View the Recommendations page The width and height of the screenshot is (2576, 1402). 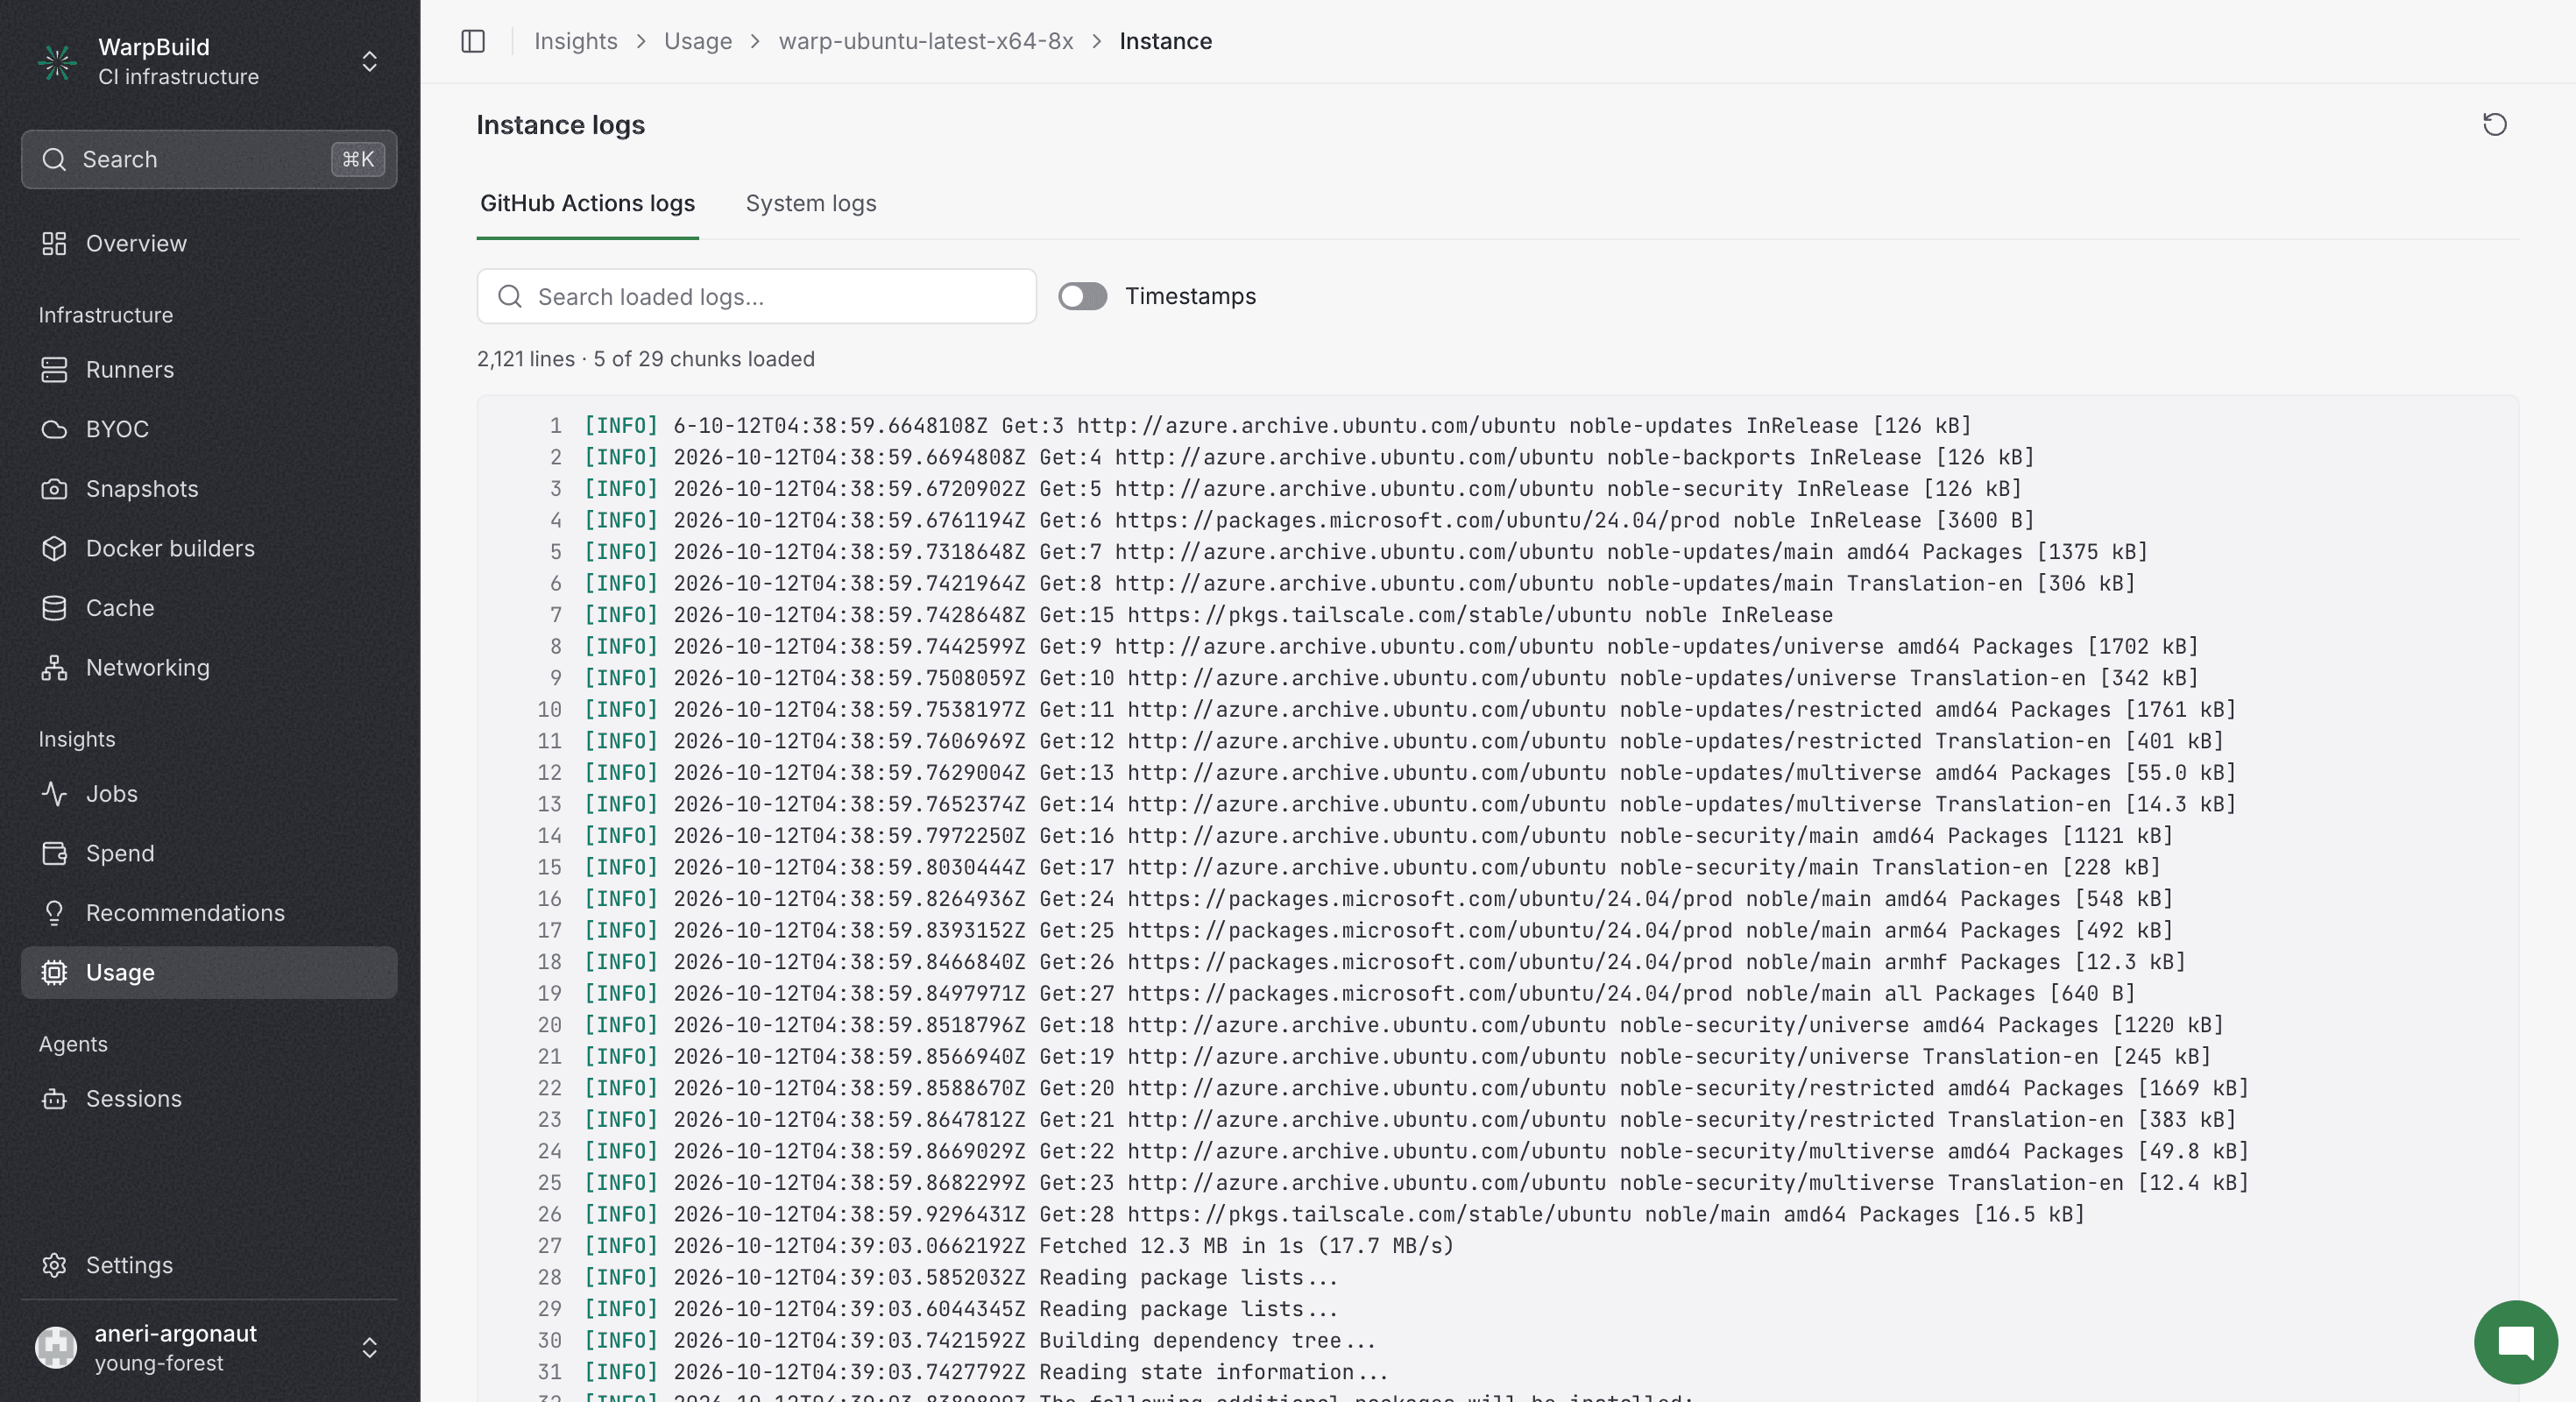click(209, 912)
